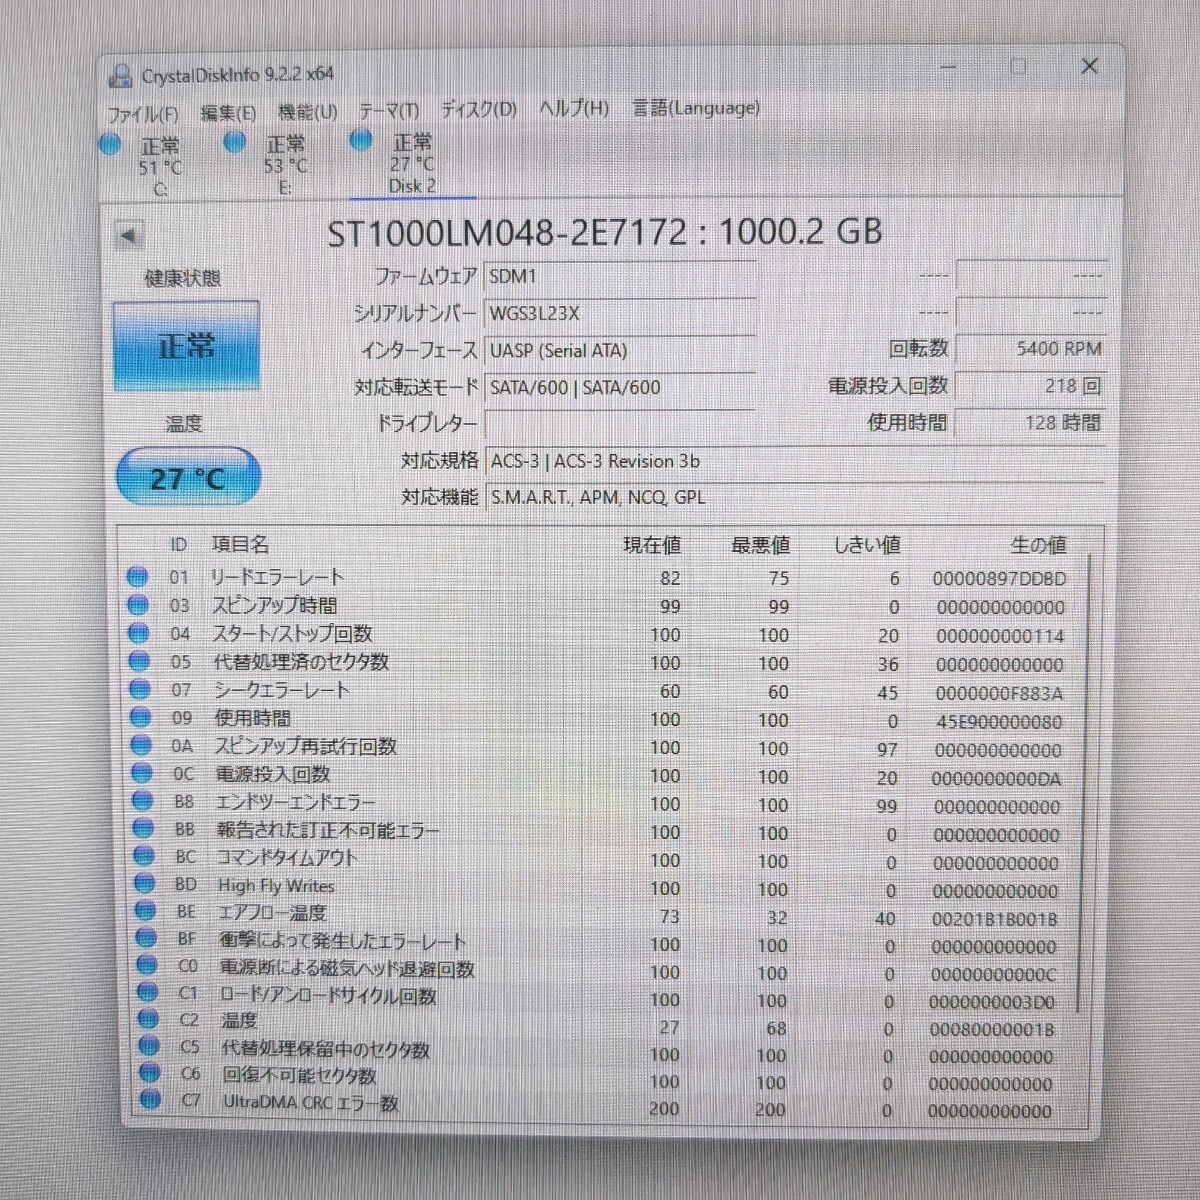1200x1200 pixels.
Task: Click the status icon for C2 温度 row
Action: (149, 1019)
